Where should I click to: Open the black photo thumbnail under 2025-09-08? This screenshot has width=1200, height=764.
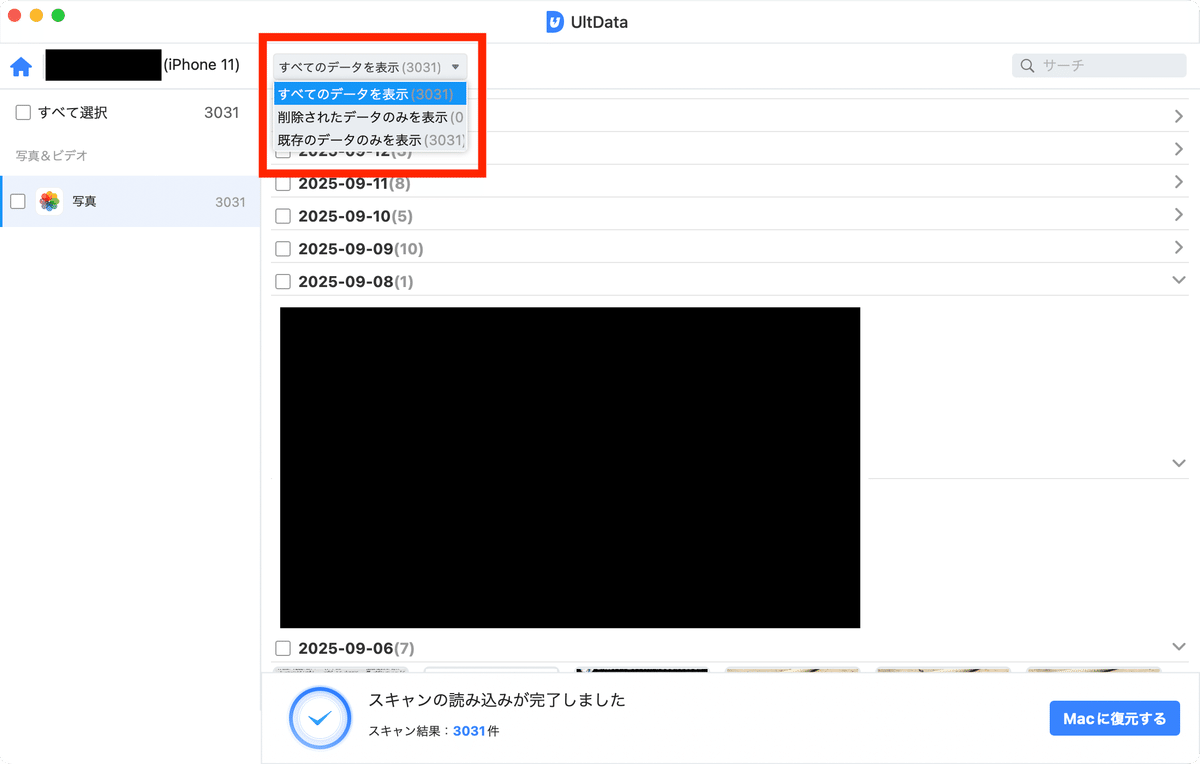[569, 467]
